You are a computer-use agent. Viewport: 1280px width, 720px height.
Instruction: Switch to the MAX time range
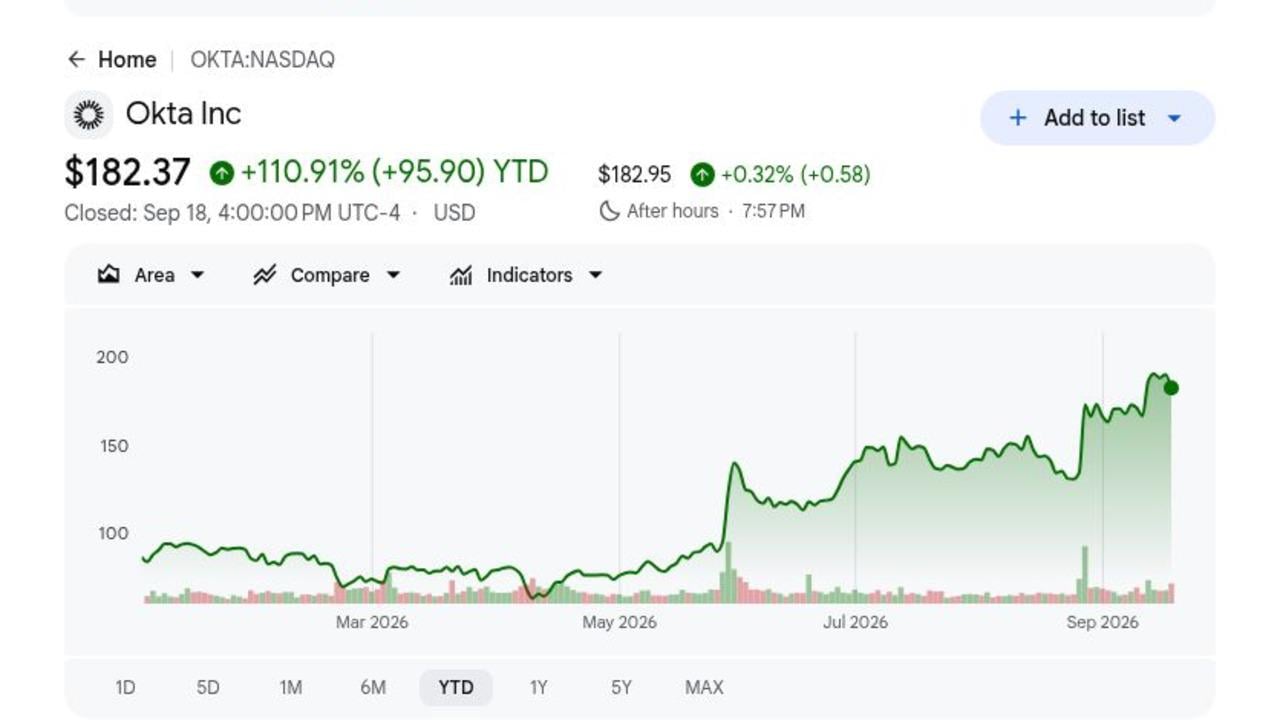pos(704,688)
